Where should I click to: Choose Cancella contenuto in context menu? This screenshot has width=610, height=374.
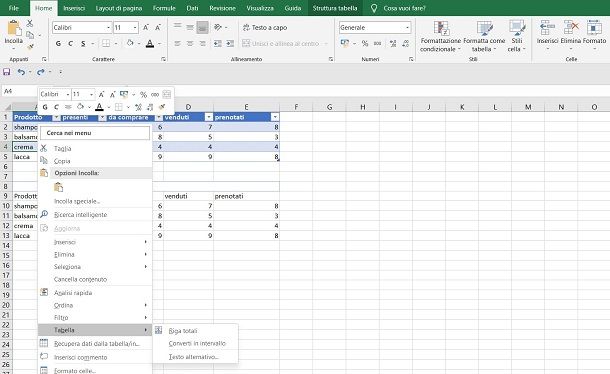(x=81, y=279)
